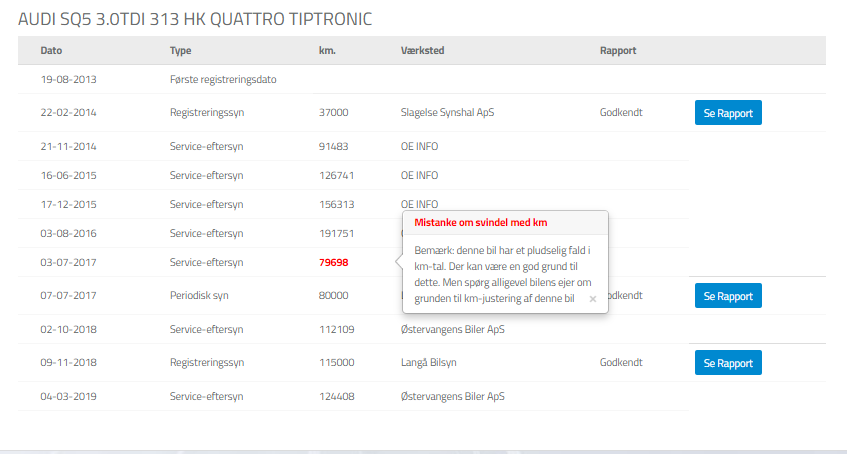The width and height of the screenshot is (847, 454).
Task: Open Se Rapport for Langå Bilsyn inspection
Action: tap(728, 362)
